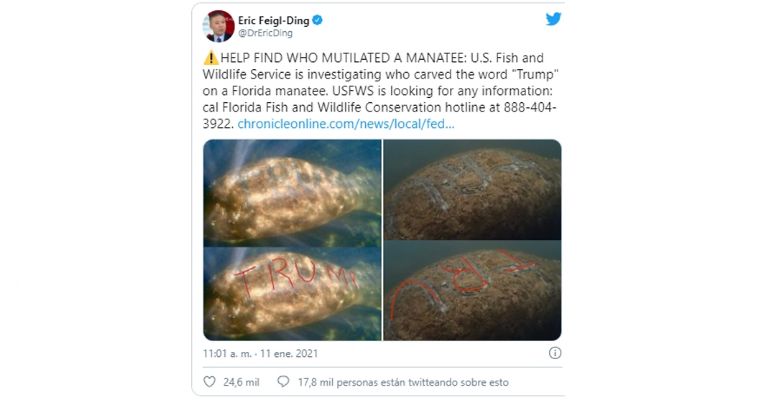768x400 pixels.
Task: Click the tweet text about mutilated manatee
Action: pos(380,91)
